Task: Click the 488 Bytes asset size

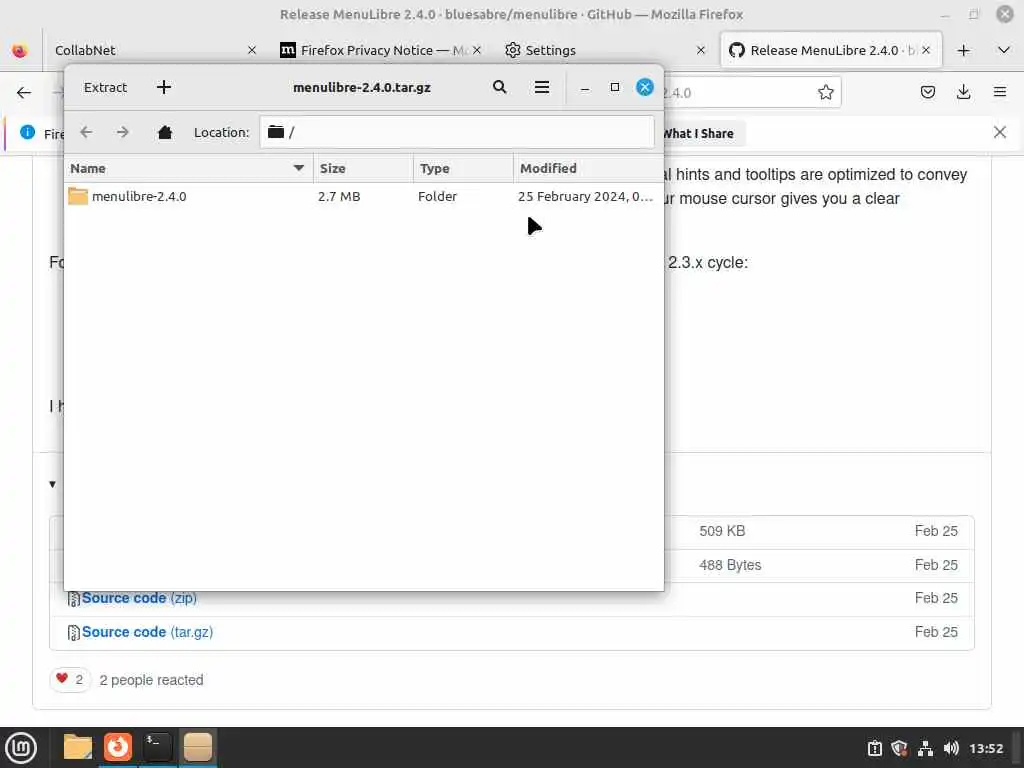Action: [730, 565]
